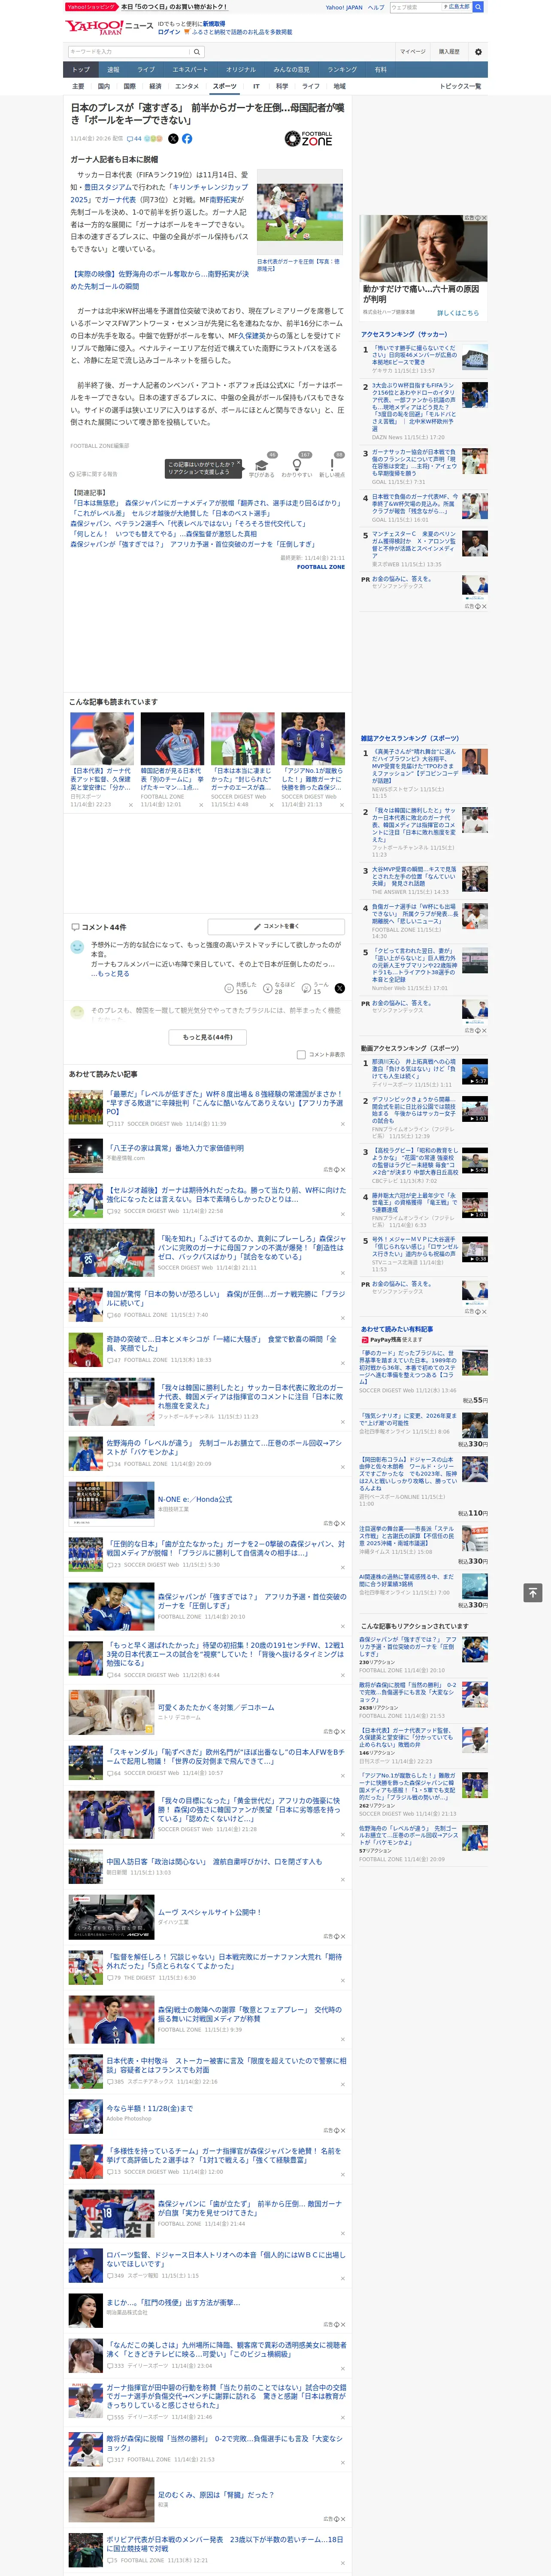Image resolution: width=551 pixels, height=2576 pixels.
Task: Click the blue web search button at top
Action: (478, 7)
